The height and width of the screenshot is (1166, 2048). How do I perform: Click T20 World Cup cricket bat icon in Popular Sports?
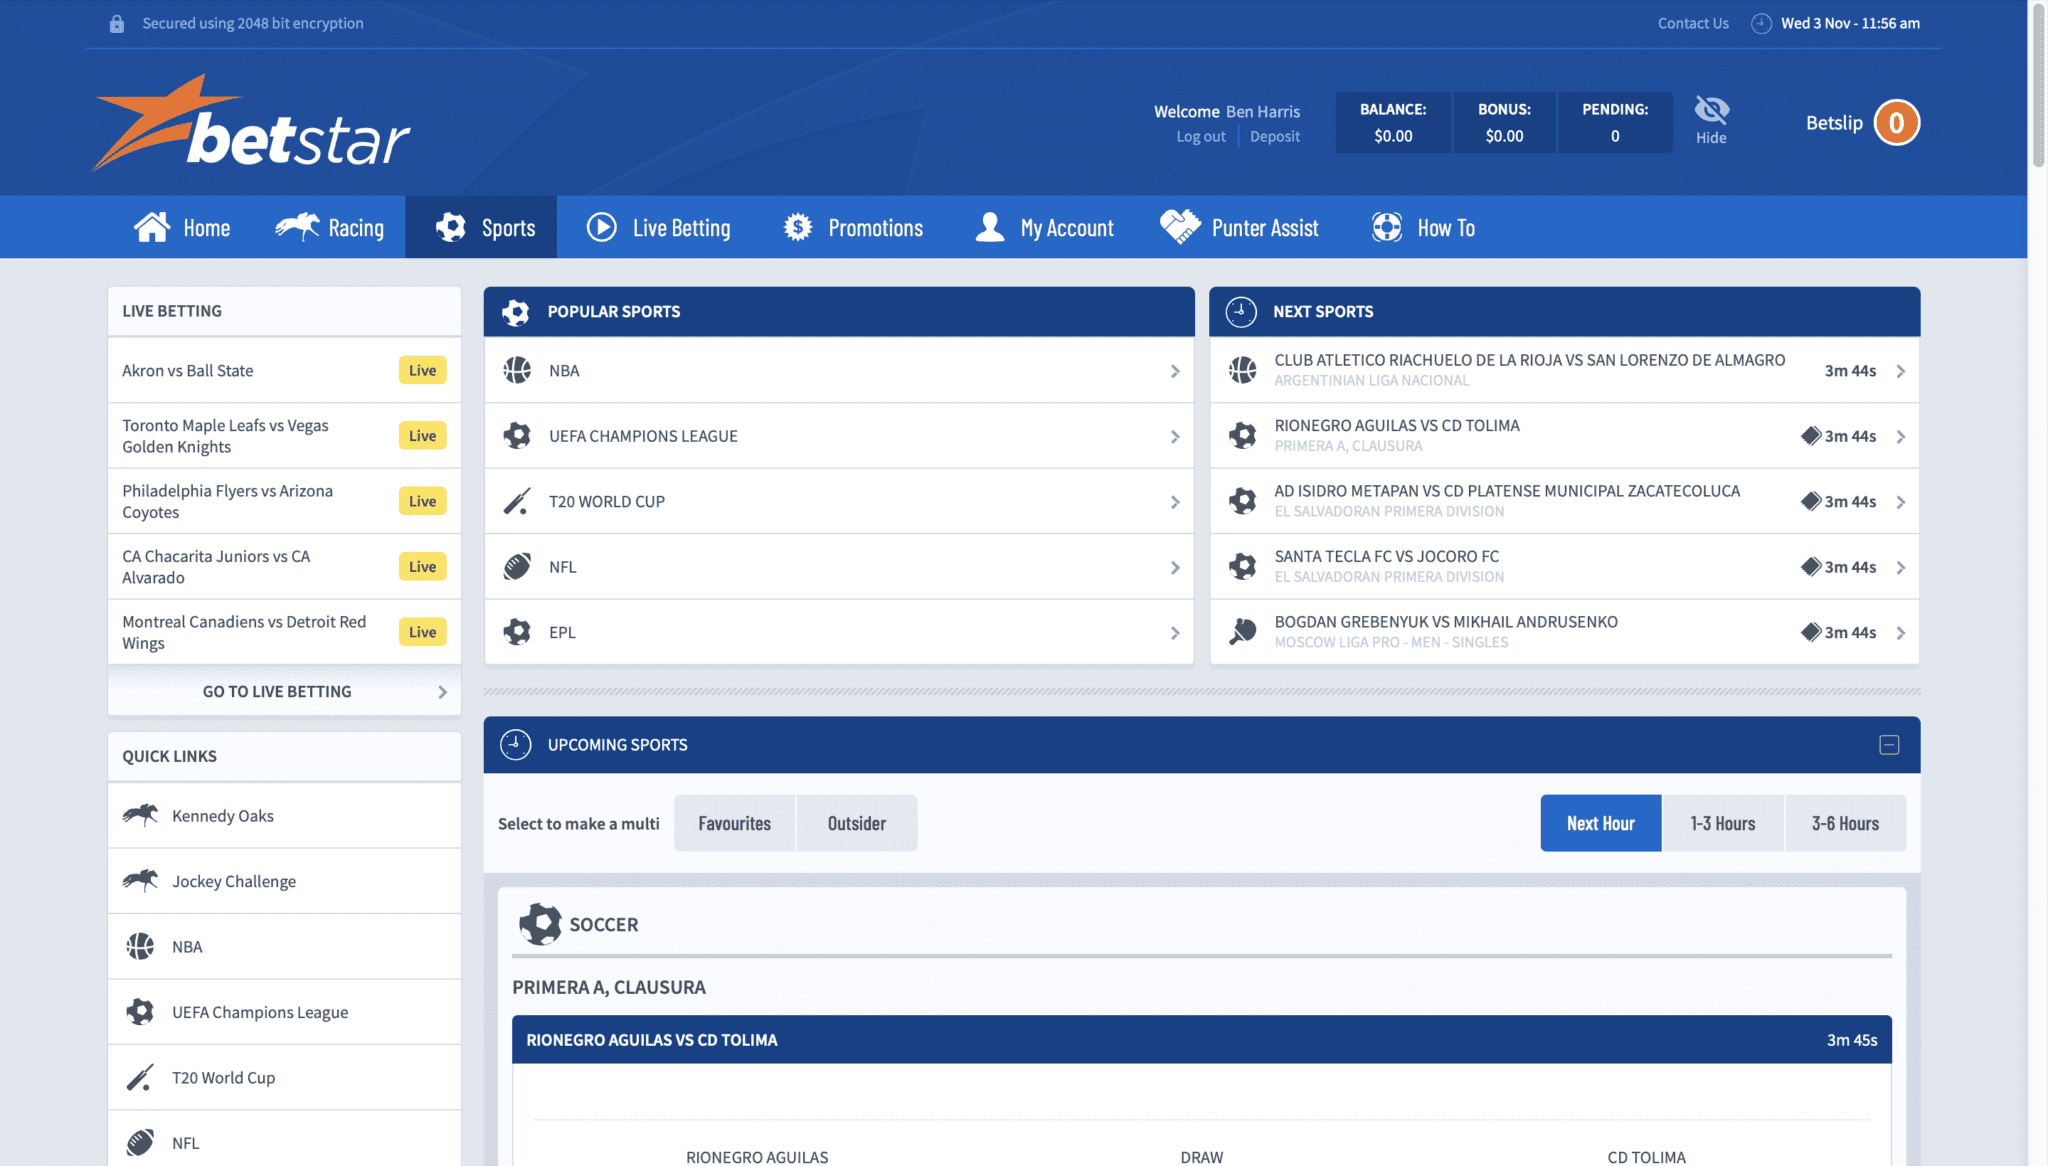[x=517, y=501]
